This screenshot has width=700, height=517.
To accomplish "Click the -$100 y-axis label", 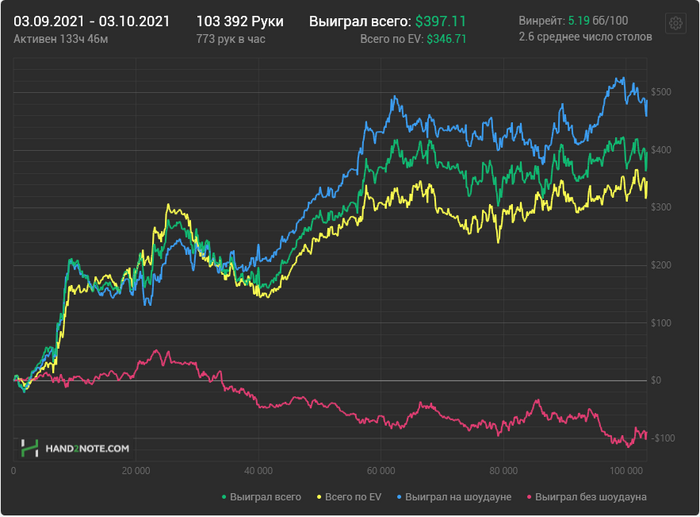I will pos(663,438).
